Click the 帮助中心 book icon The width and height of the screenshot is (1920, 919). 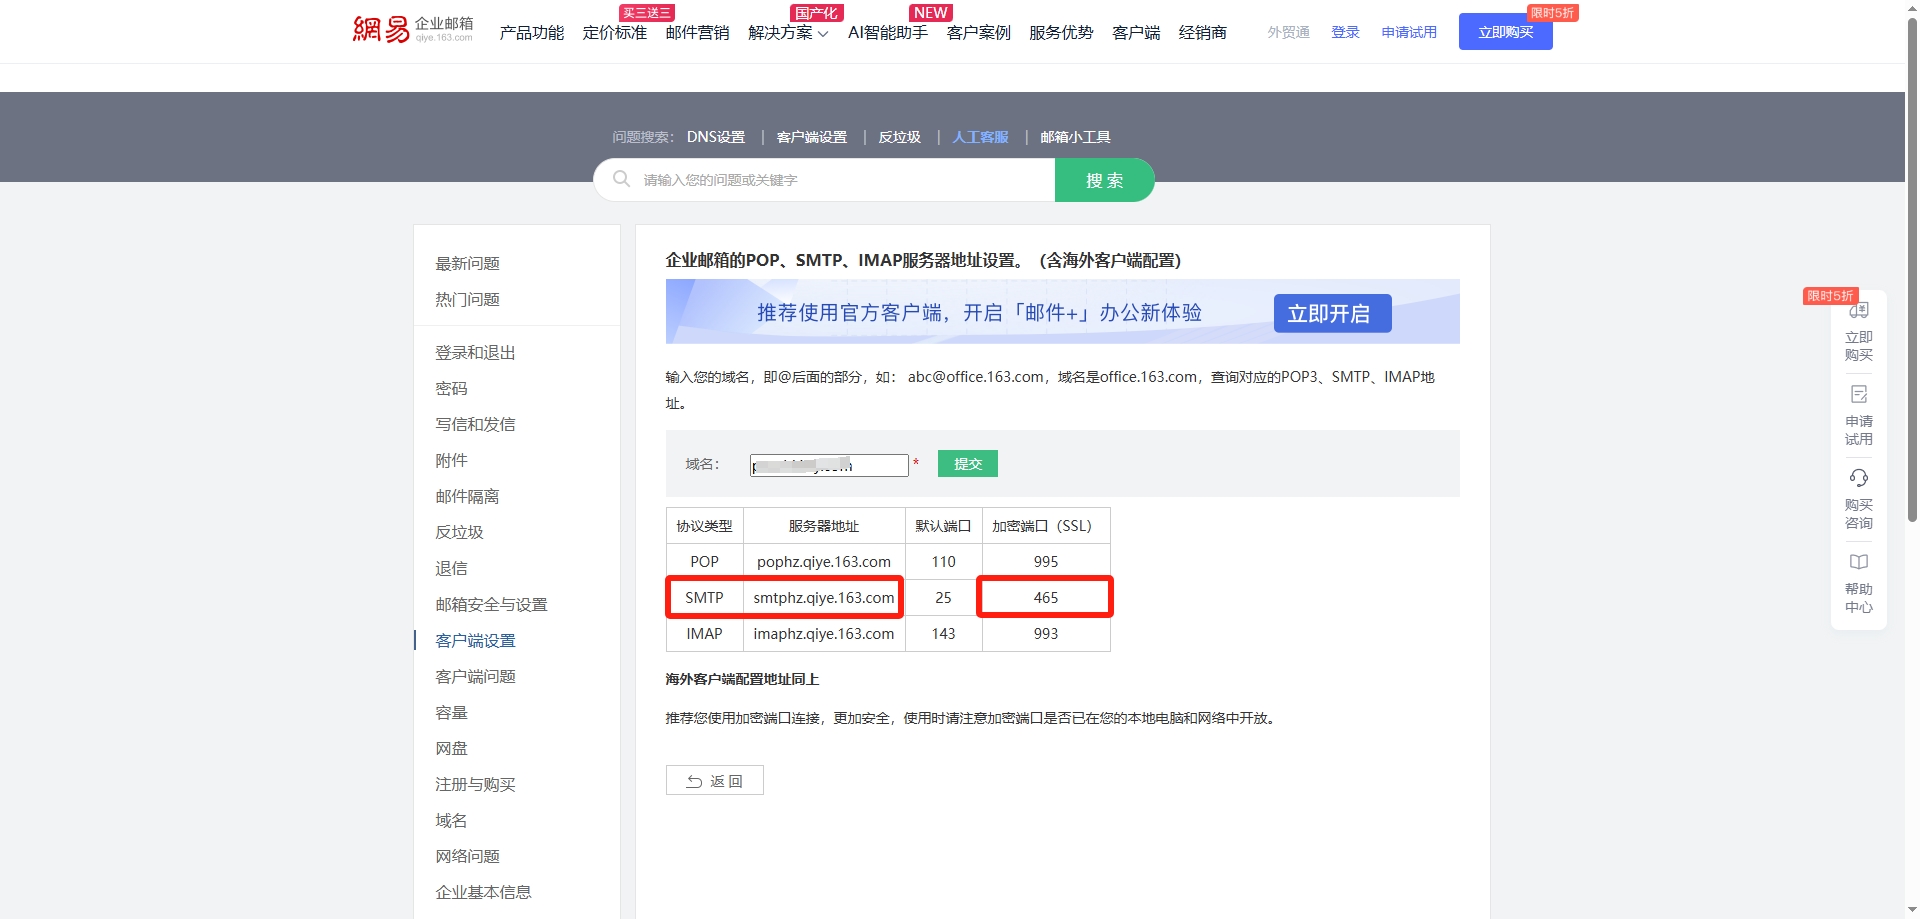1859,562
